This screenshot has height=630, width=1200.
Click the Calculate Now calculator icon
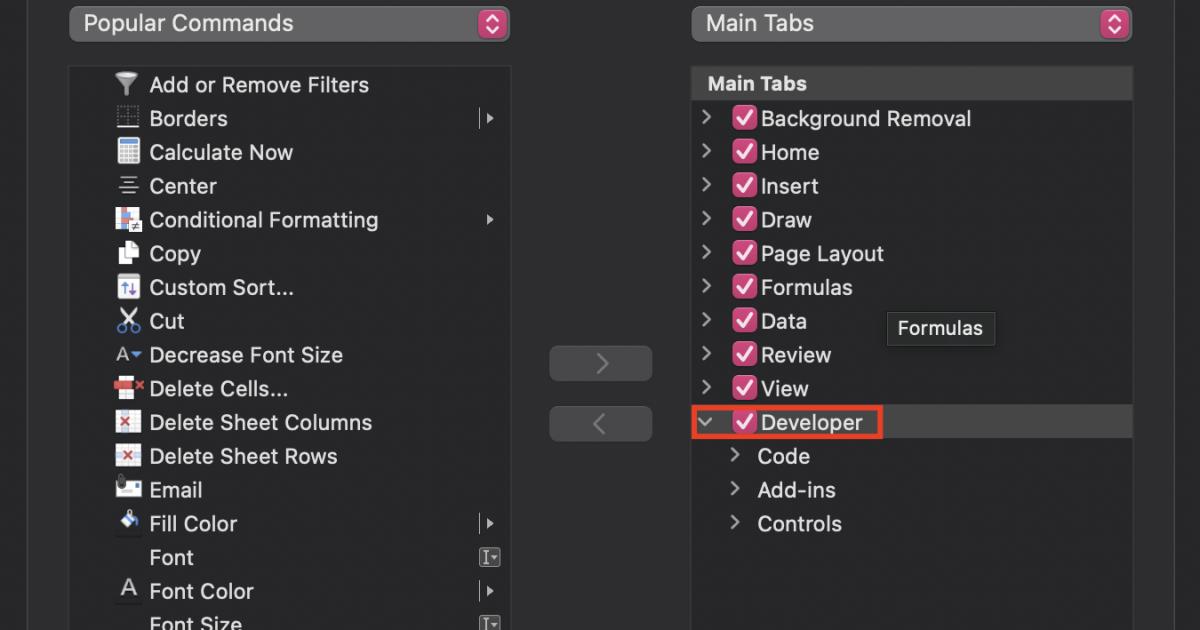click(127, 152)
